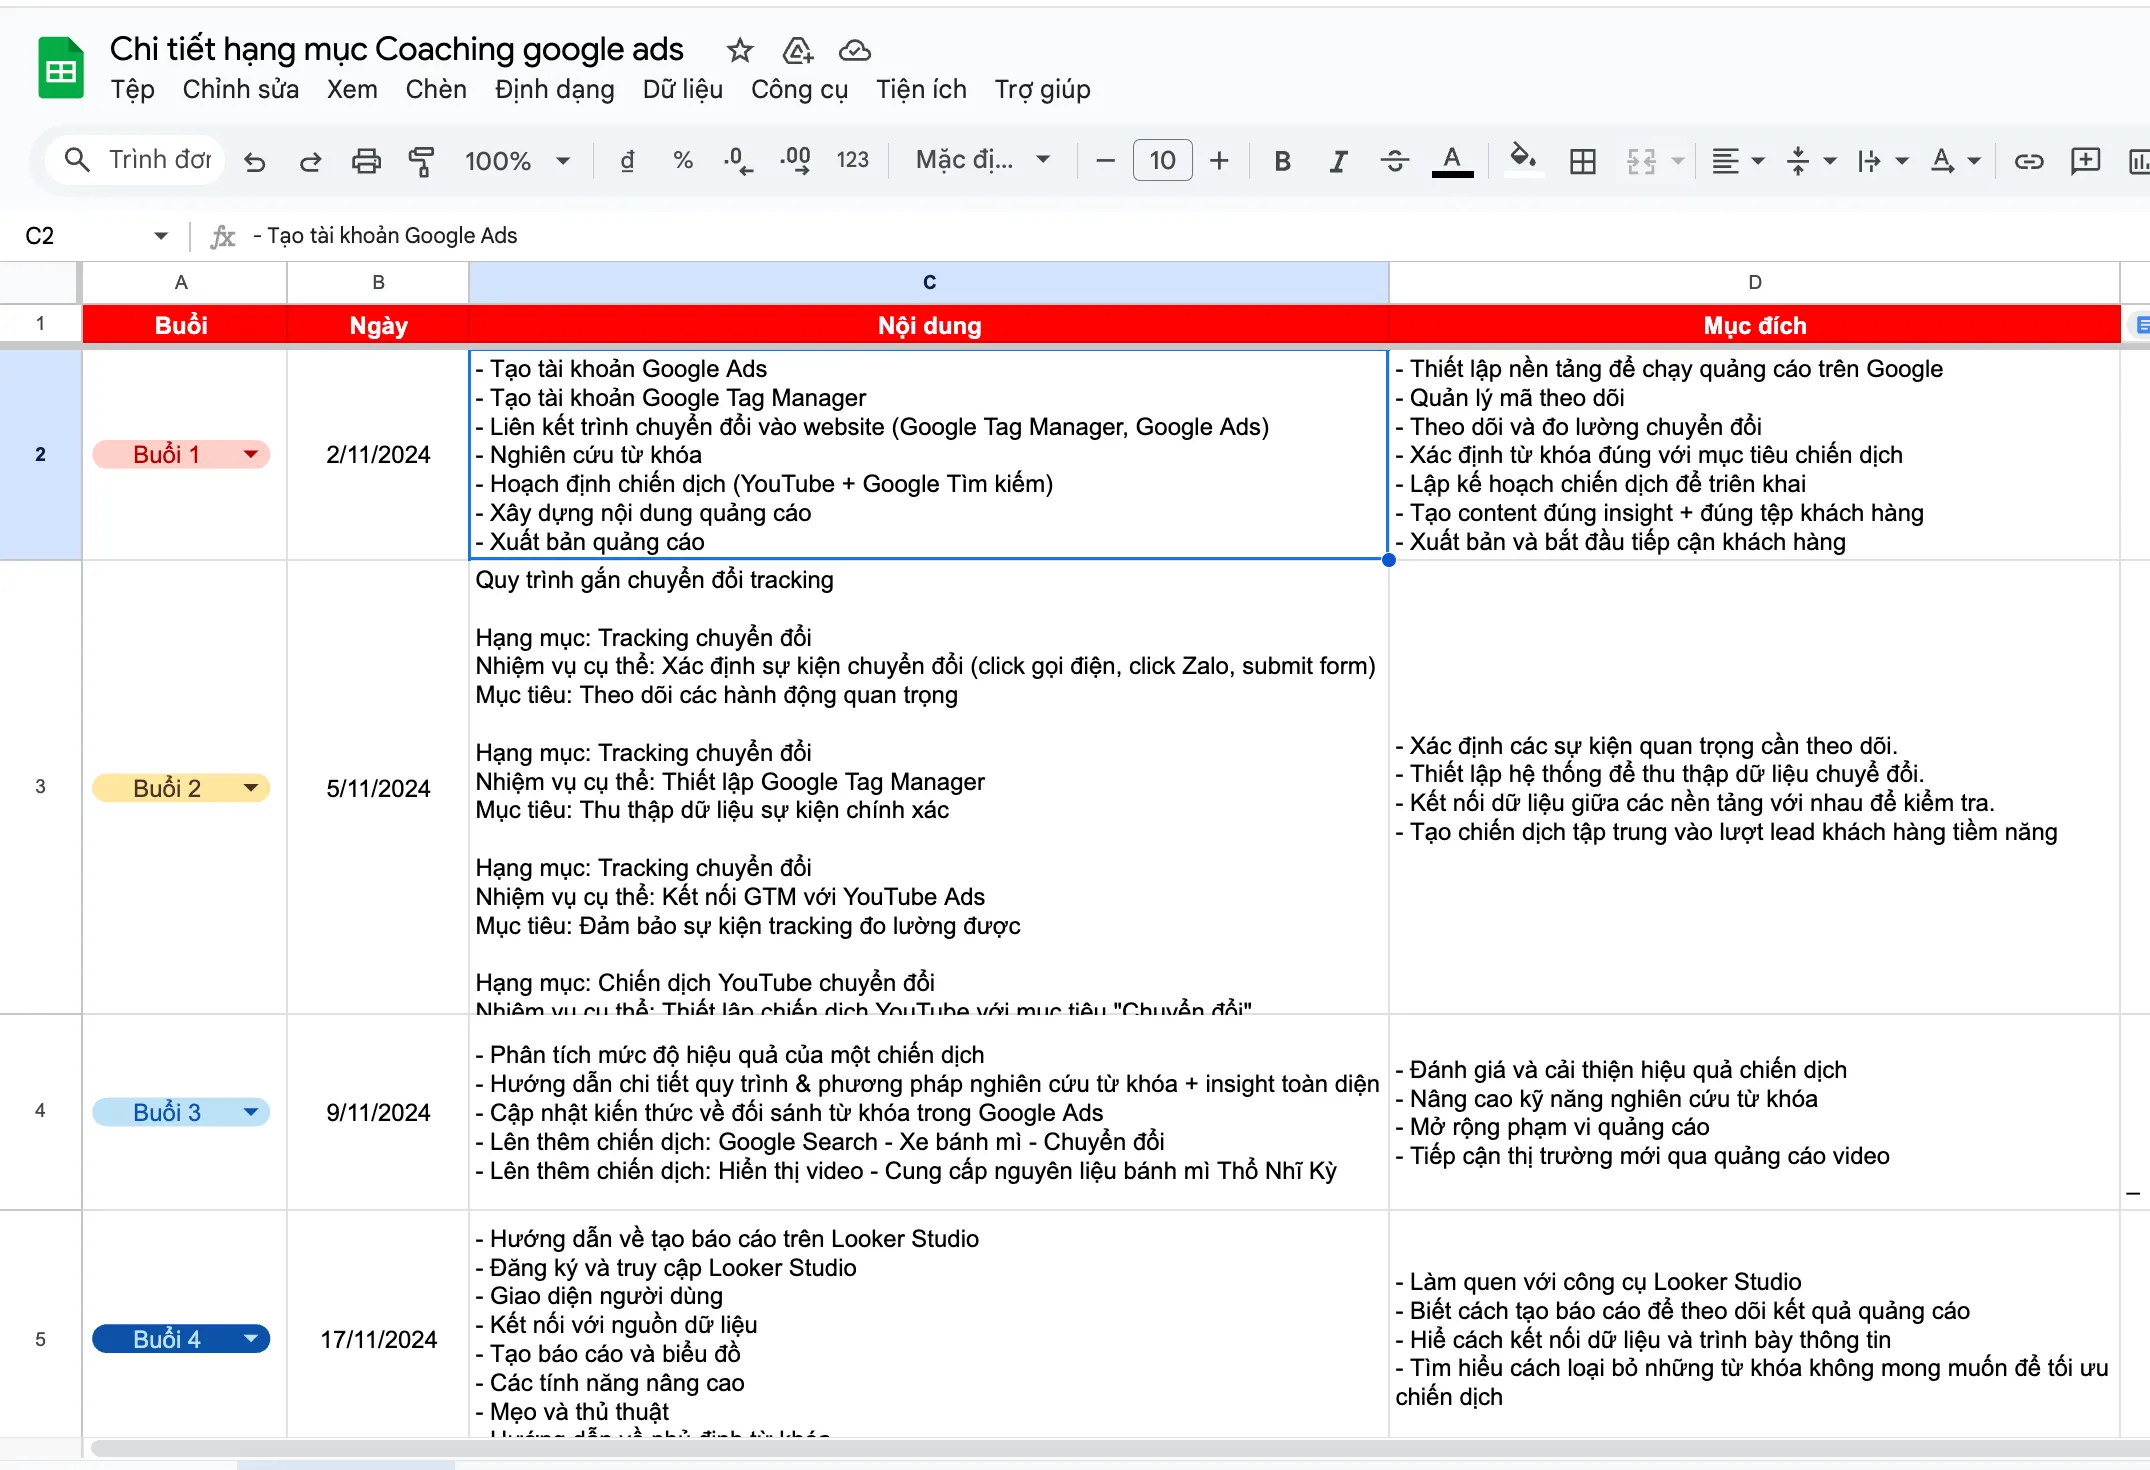Apply percent format
Image resolution: width=2150 pixels, height=1470 pixels.
683,160
